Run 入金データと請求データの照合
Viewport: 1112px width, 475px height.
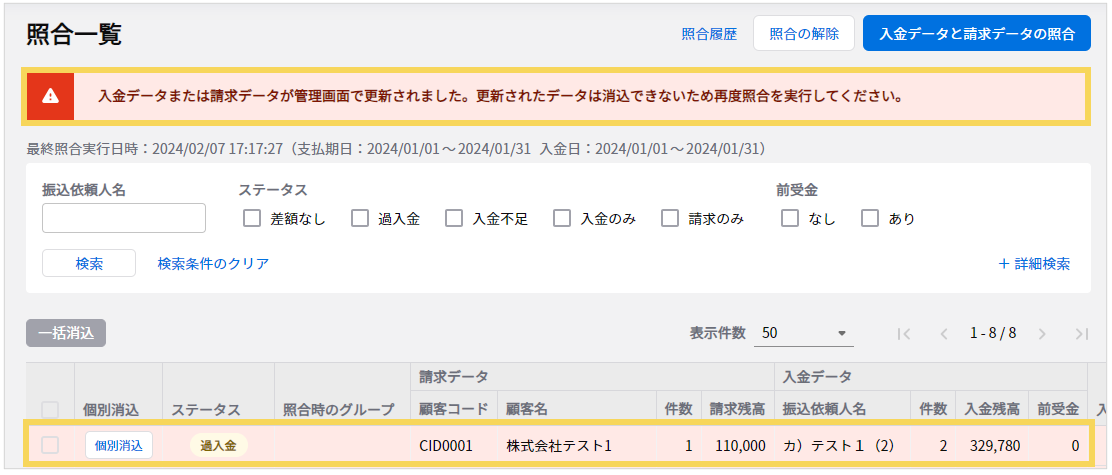[x=976, y=33]
